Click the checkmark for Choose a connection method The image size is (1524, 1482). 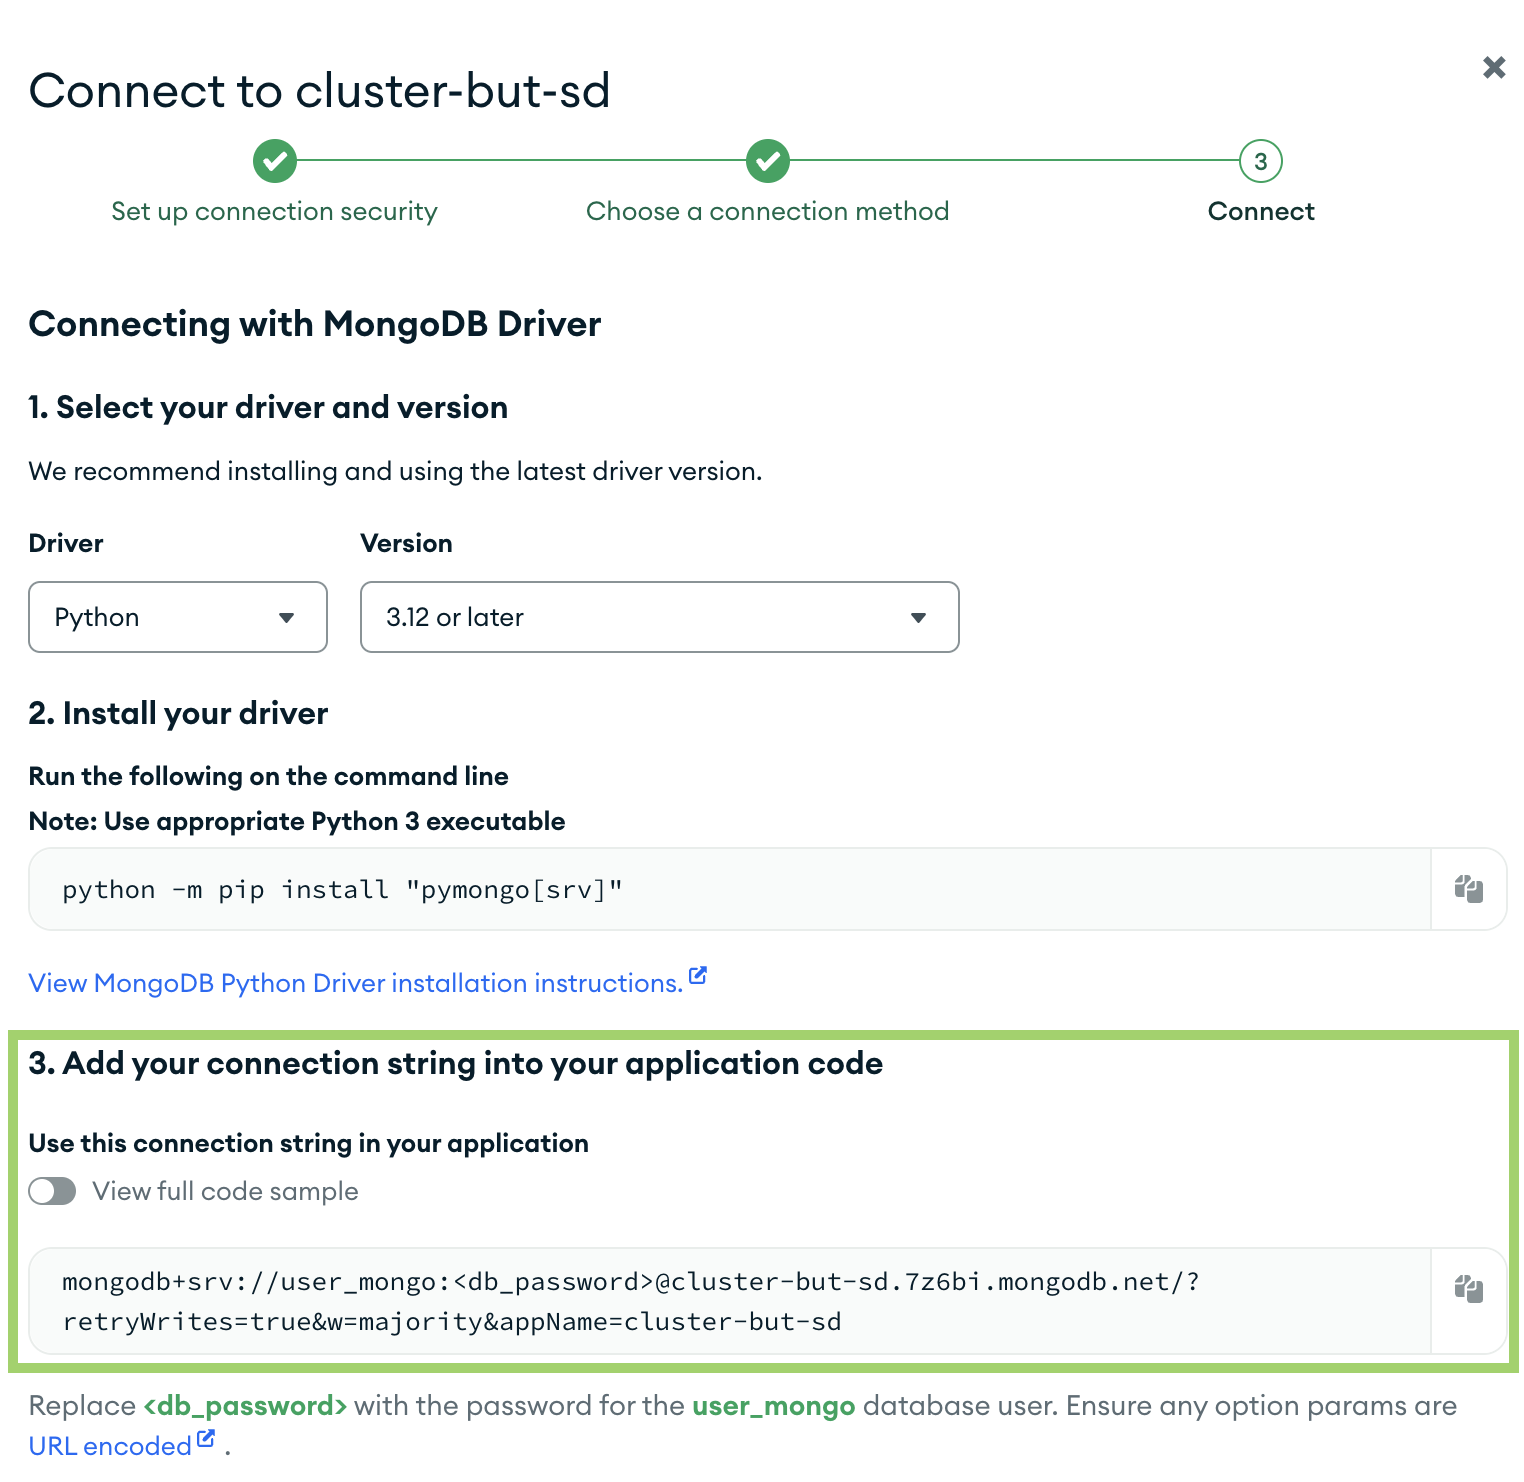point(768,161)
